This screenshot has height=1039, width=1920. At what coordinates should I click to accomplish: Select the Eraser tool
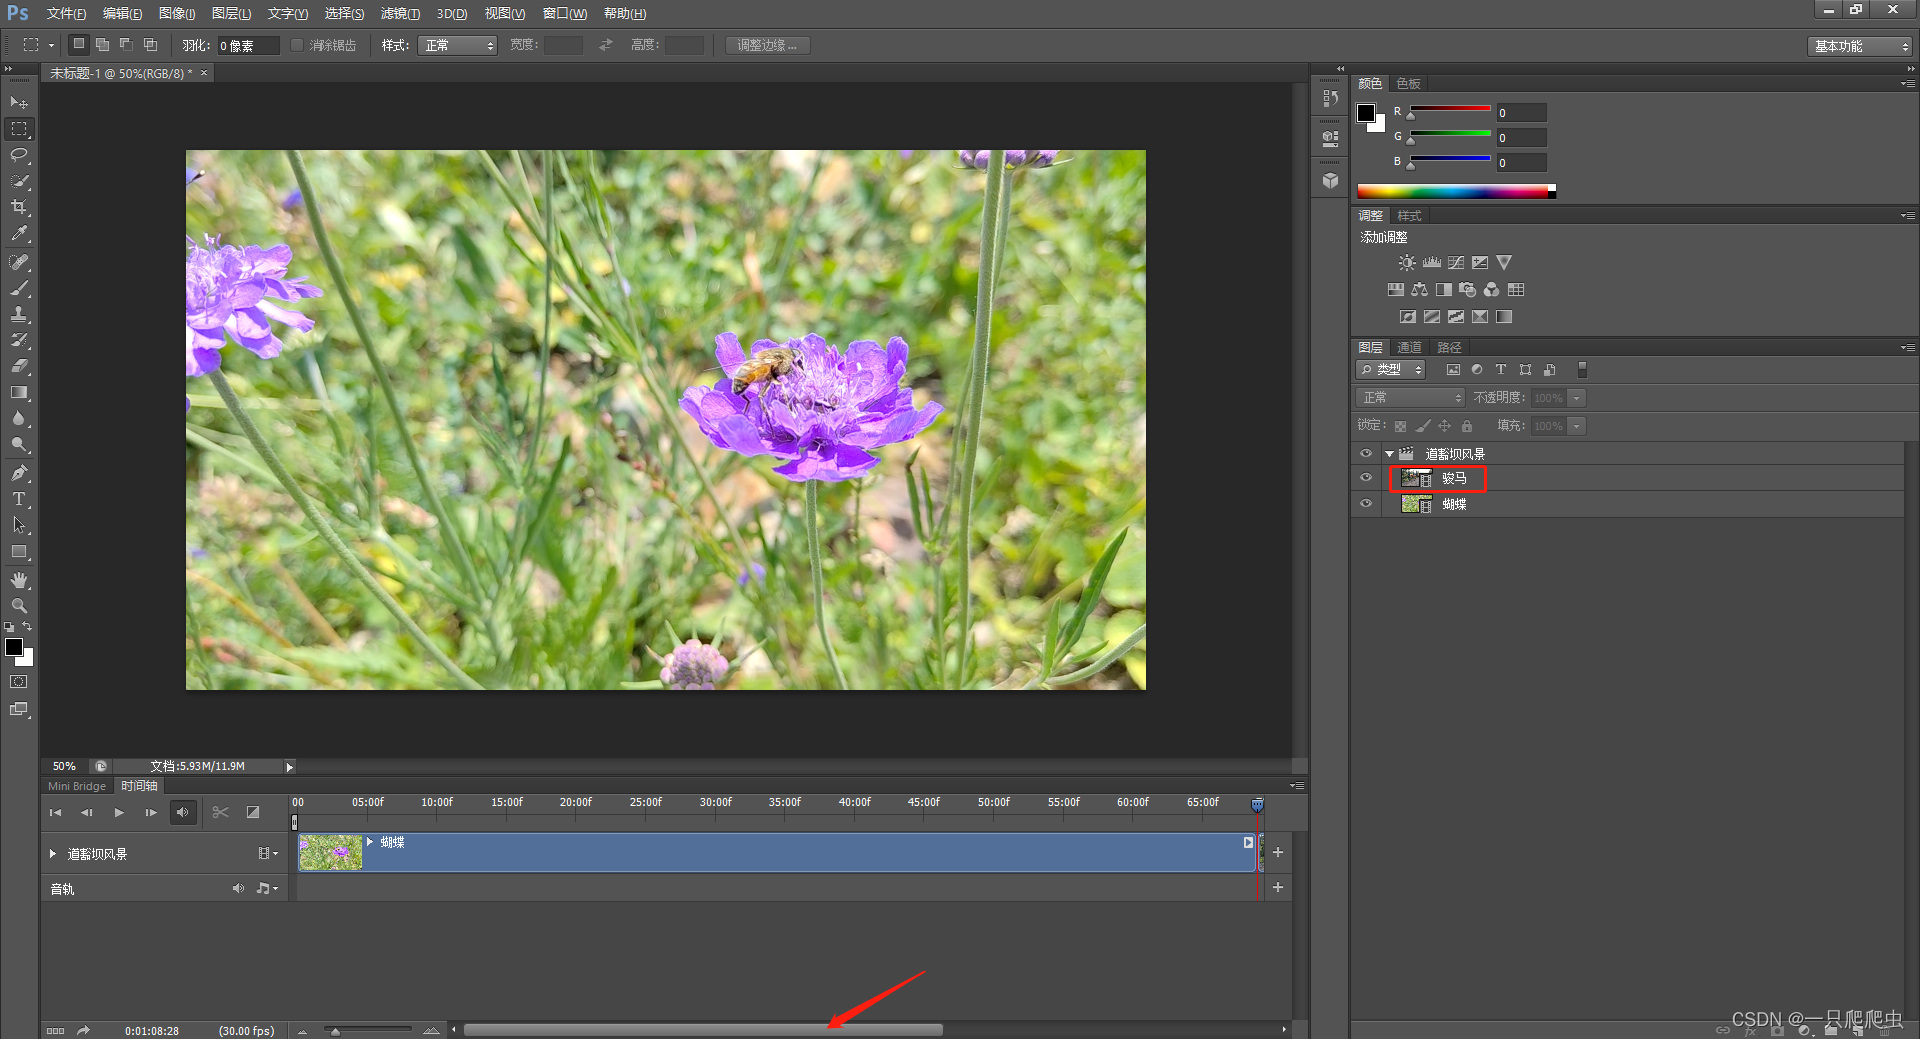point(19,366)
